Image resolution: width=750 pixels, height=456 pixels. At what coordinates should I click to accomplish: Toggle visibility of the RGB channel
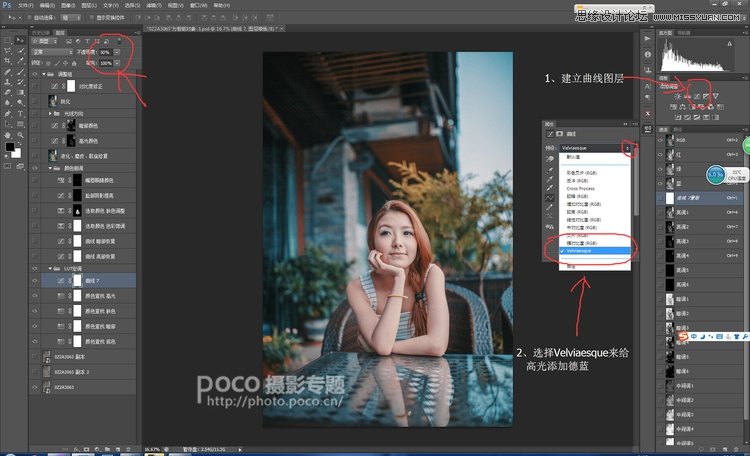click(660, 140)
